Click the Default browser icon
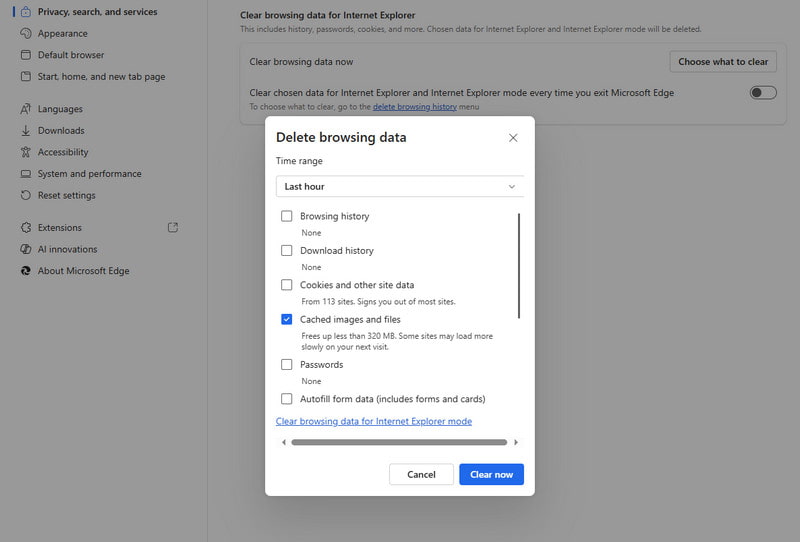The image size is (800, 542). (26, 55)
